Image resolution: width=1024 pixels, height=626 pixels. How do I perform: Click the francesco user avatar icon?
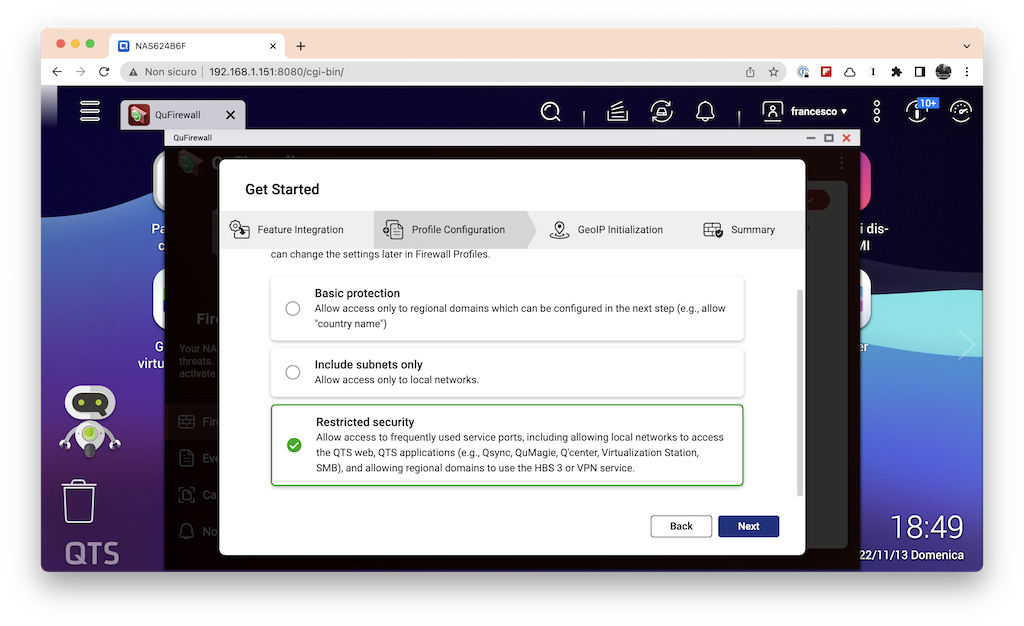[772, 112]
